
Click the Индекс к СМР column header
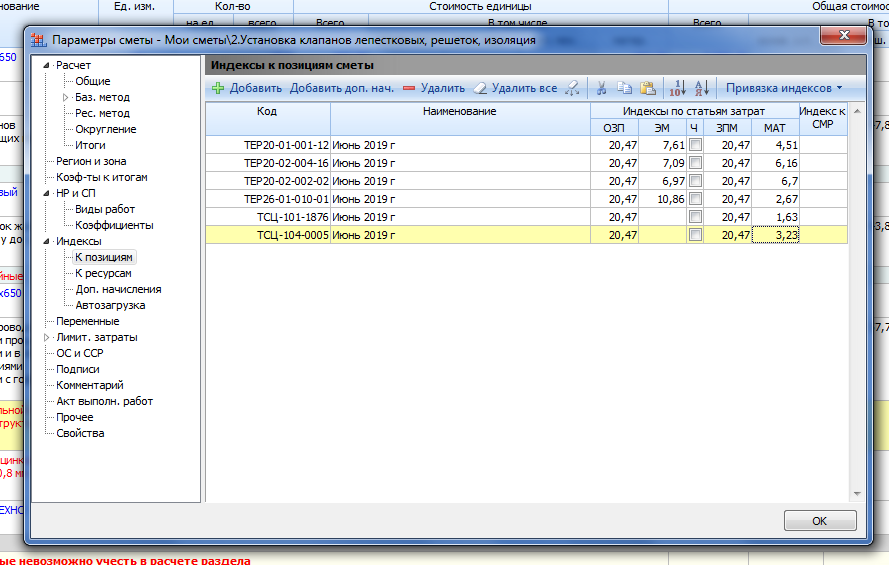[x=823, y=118]
